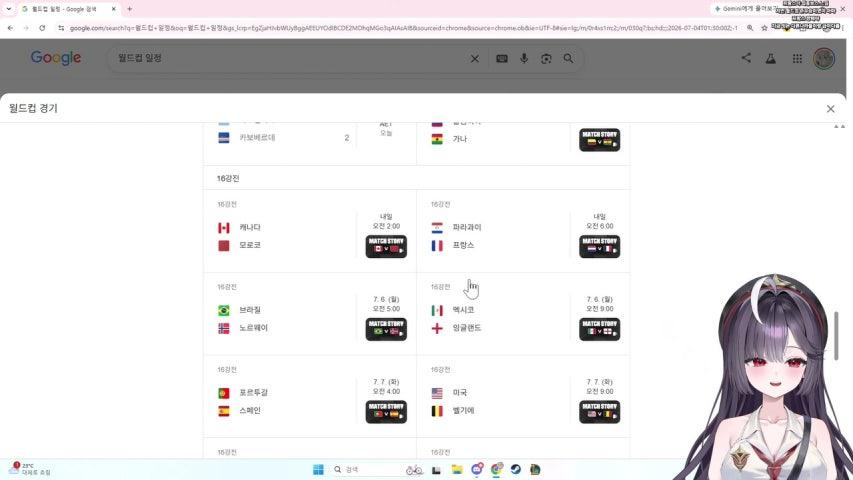Click the magnifier search submit icon
The image size is (853, 480).
(x=568, y=58)
